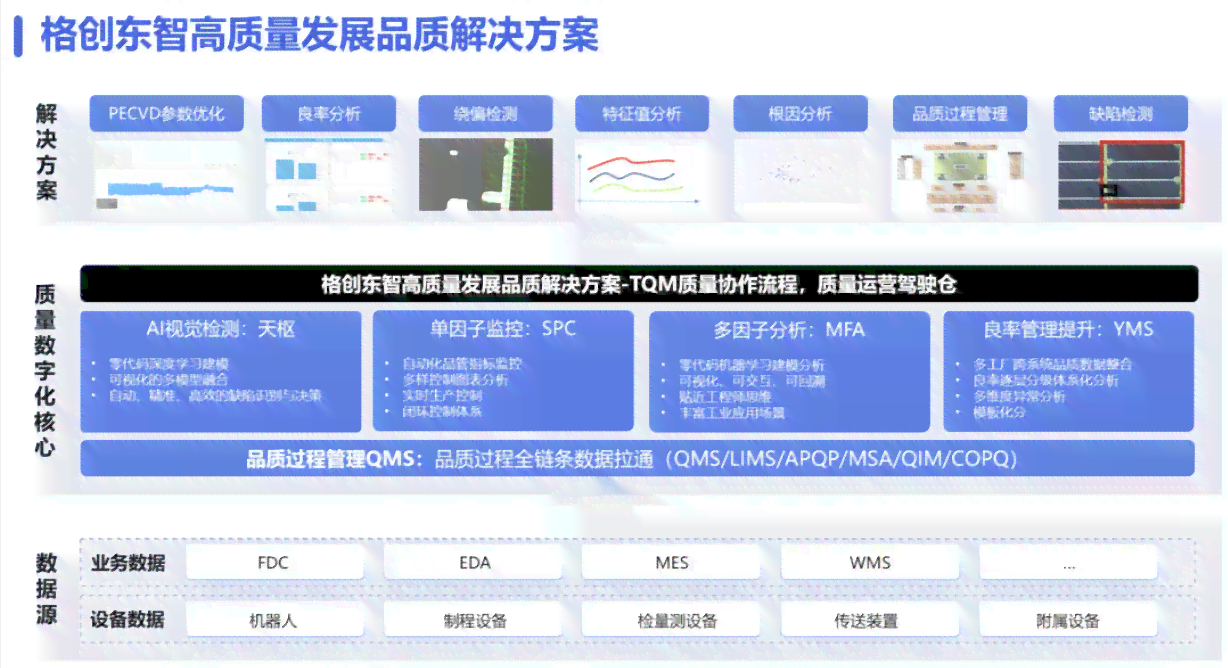Select the 特征值分析 solution label
Image resolution: width=1228 pixels, height=668 pixels.
click(642, 113)
